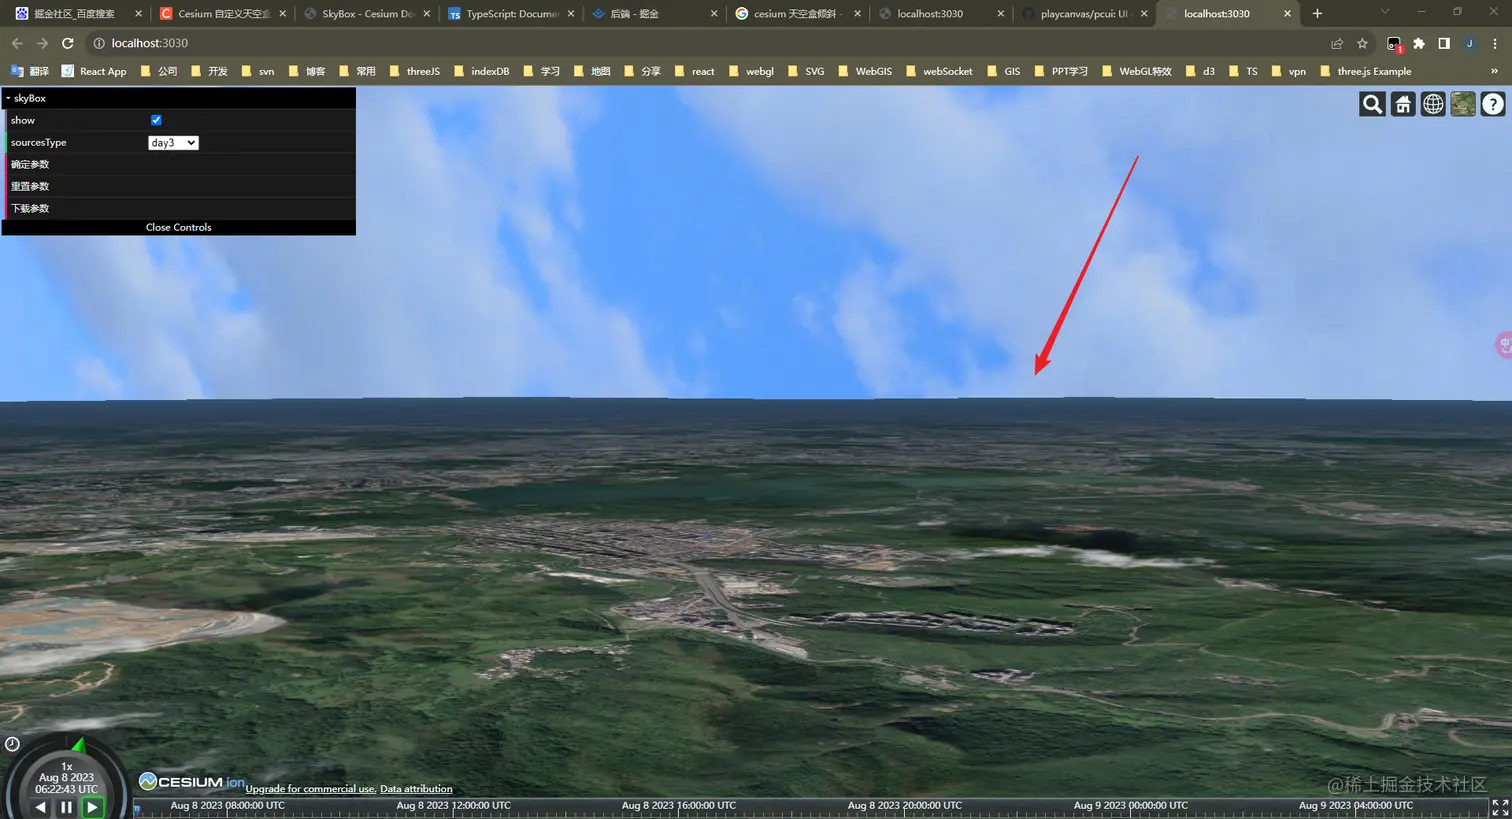Open Cesium navigation help button
1512x819 pixels.
[1493, 104]
